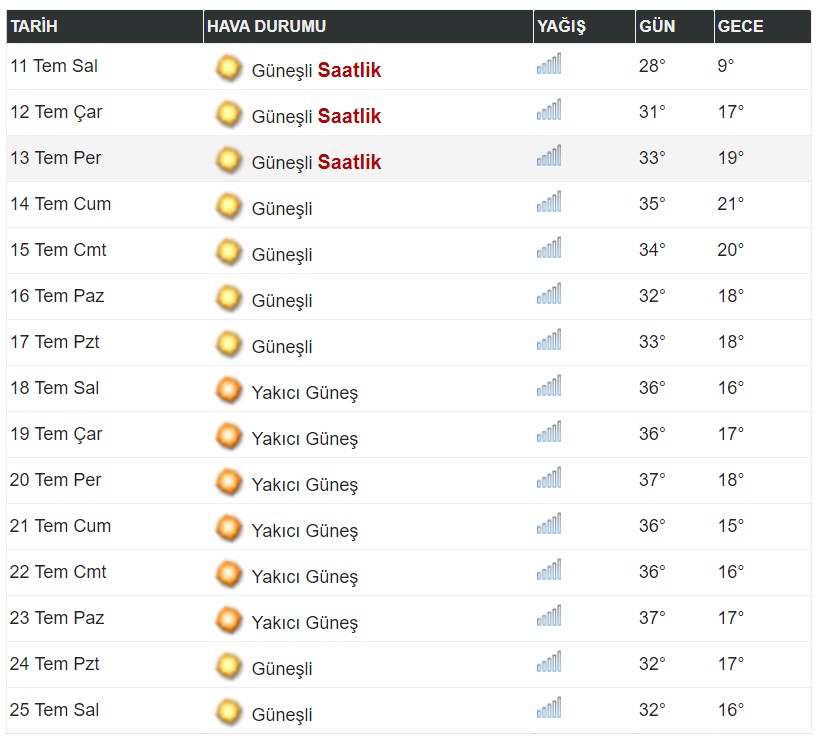The width and height of the screenshot is (818, 741).
Task: Click the sunny icon for 14 Tem Cum
Action: pyautogui.click(x=228, y=206)
